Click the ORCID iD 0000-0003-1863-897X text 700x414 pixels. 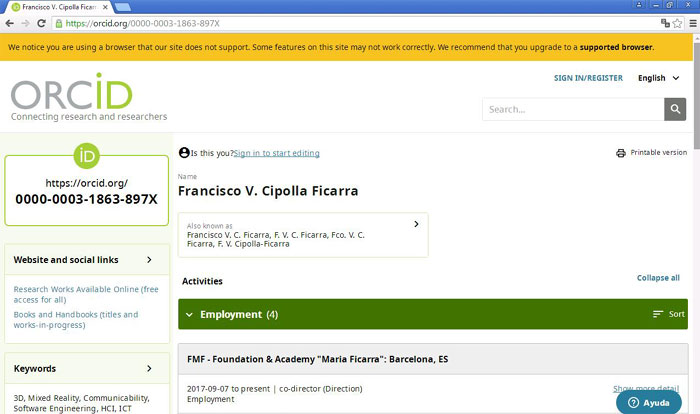tap(87, 199)
